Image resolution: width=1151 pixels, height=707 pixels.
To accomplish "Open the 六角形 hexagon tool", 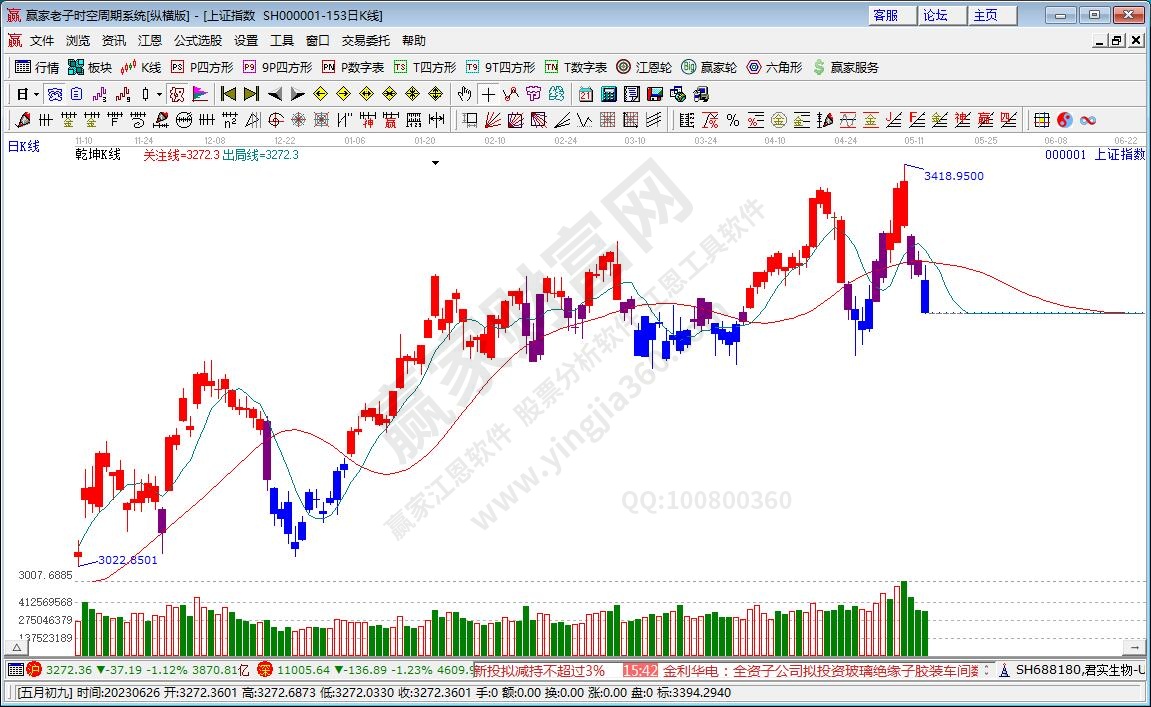I will (x=774, y=67).
